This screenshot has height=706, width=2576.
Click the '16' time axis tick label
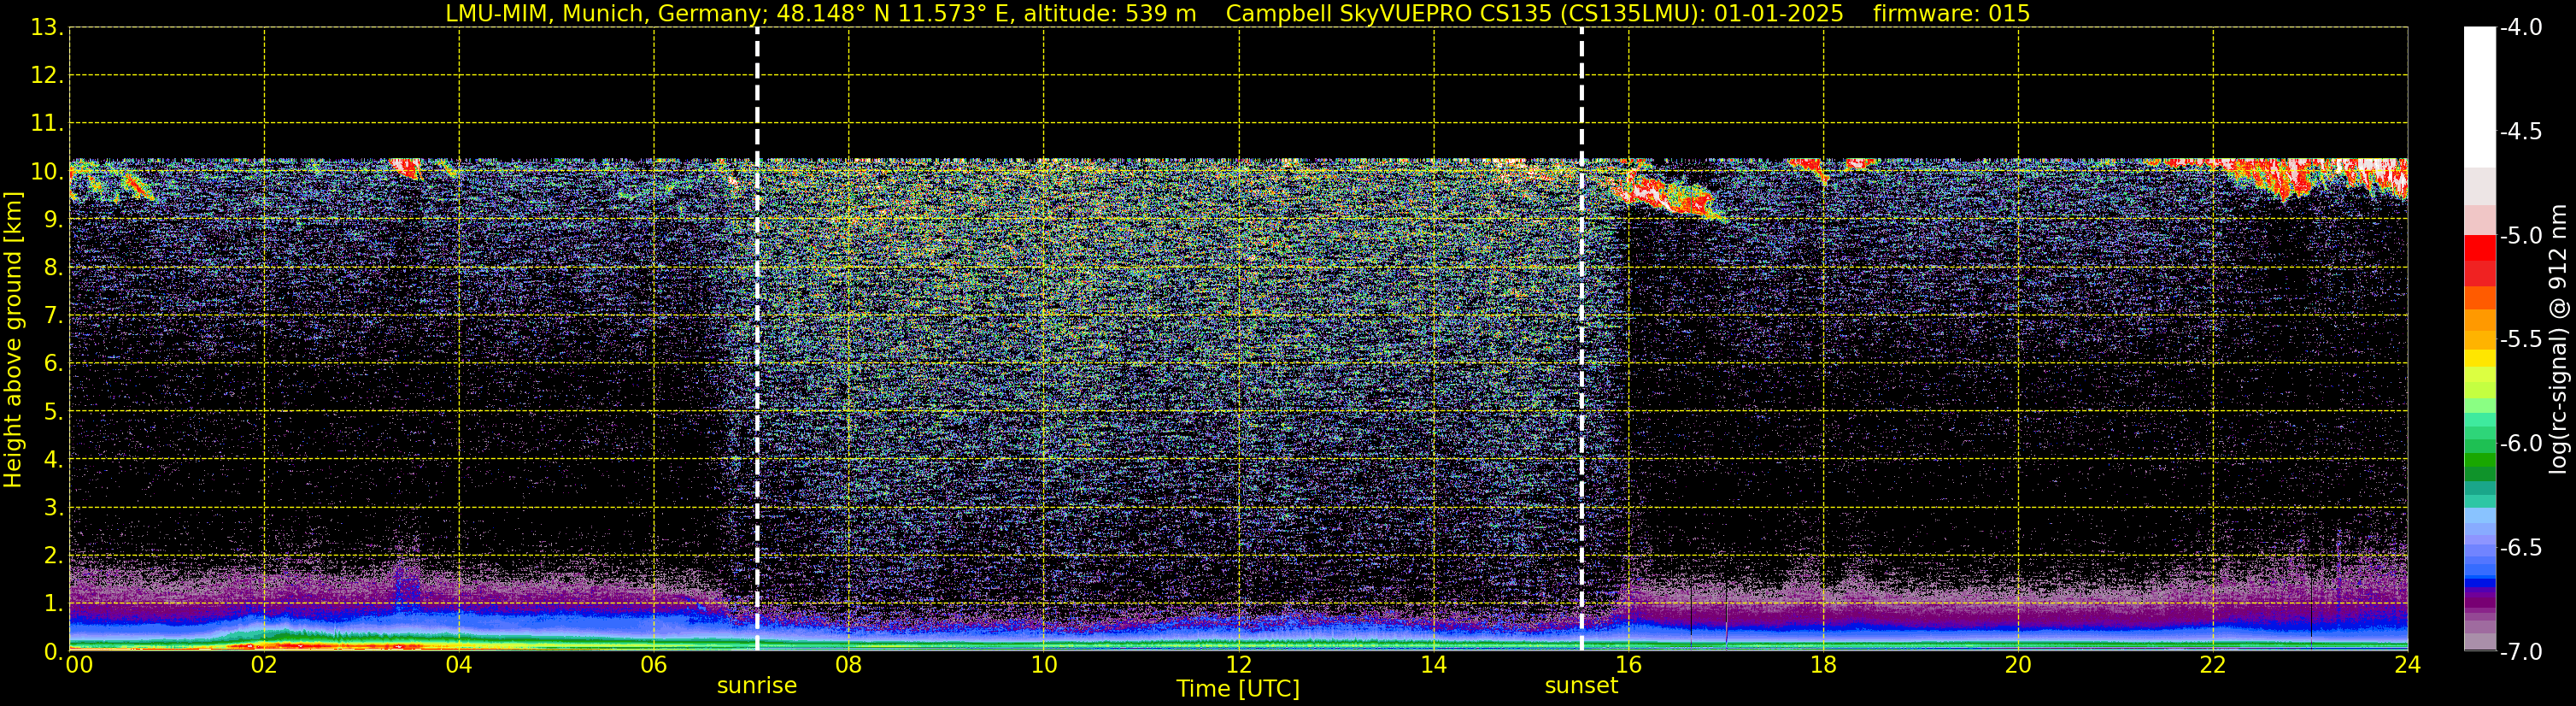(x=1629, y=665)
